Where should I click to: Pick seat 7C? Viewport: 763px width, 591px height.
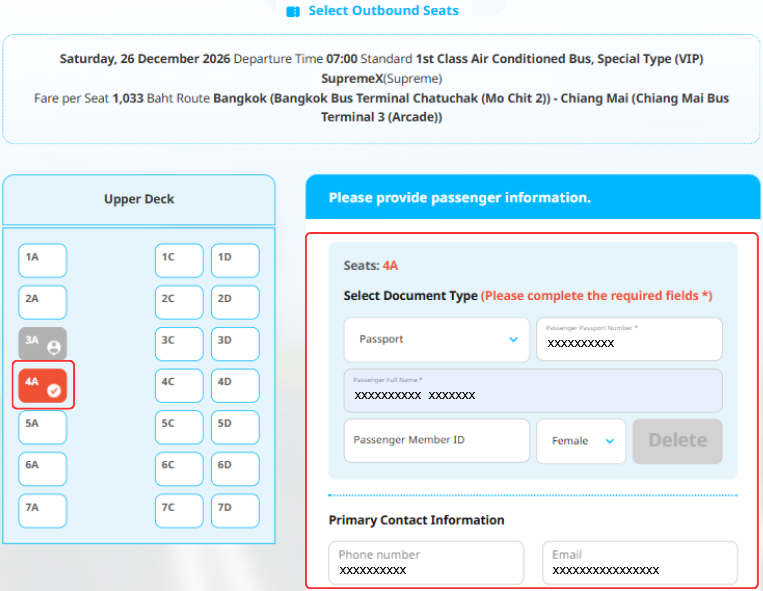coord(179,511)
